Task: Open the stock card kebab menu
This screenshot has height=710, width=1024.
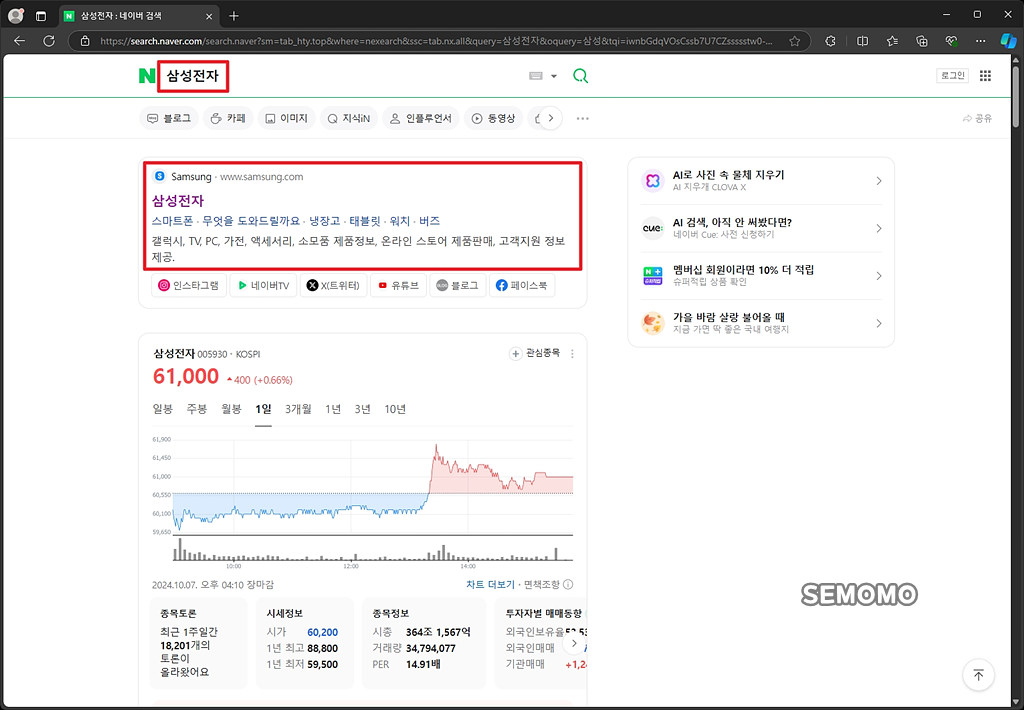Action: [572, 353]
